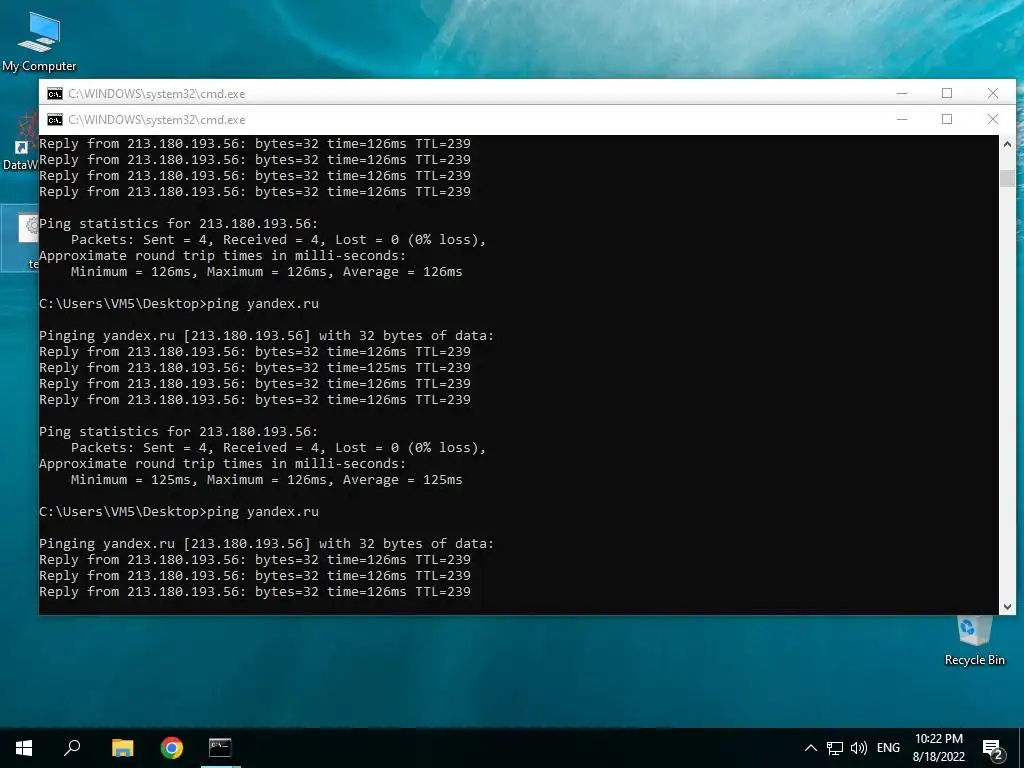
Task: Open the clock showing 10:22 PM
Action: click(938, 748)
